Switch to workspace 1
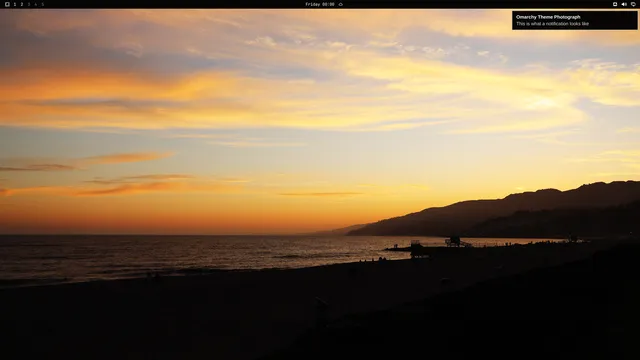 point(15,4)
